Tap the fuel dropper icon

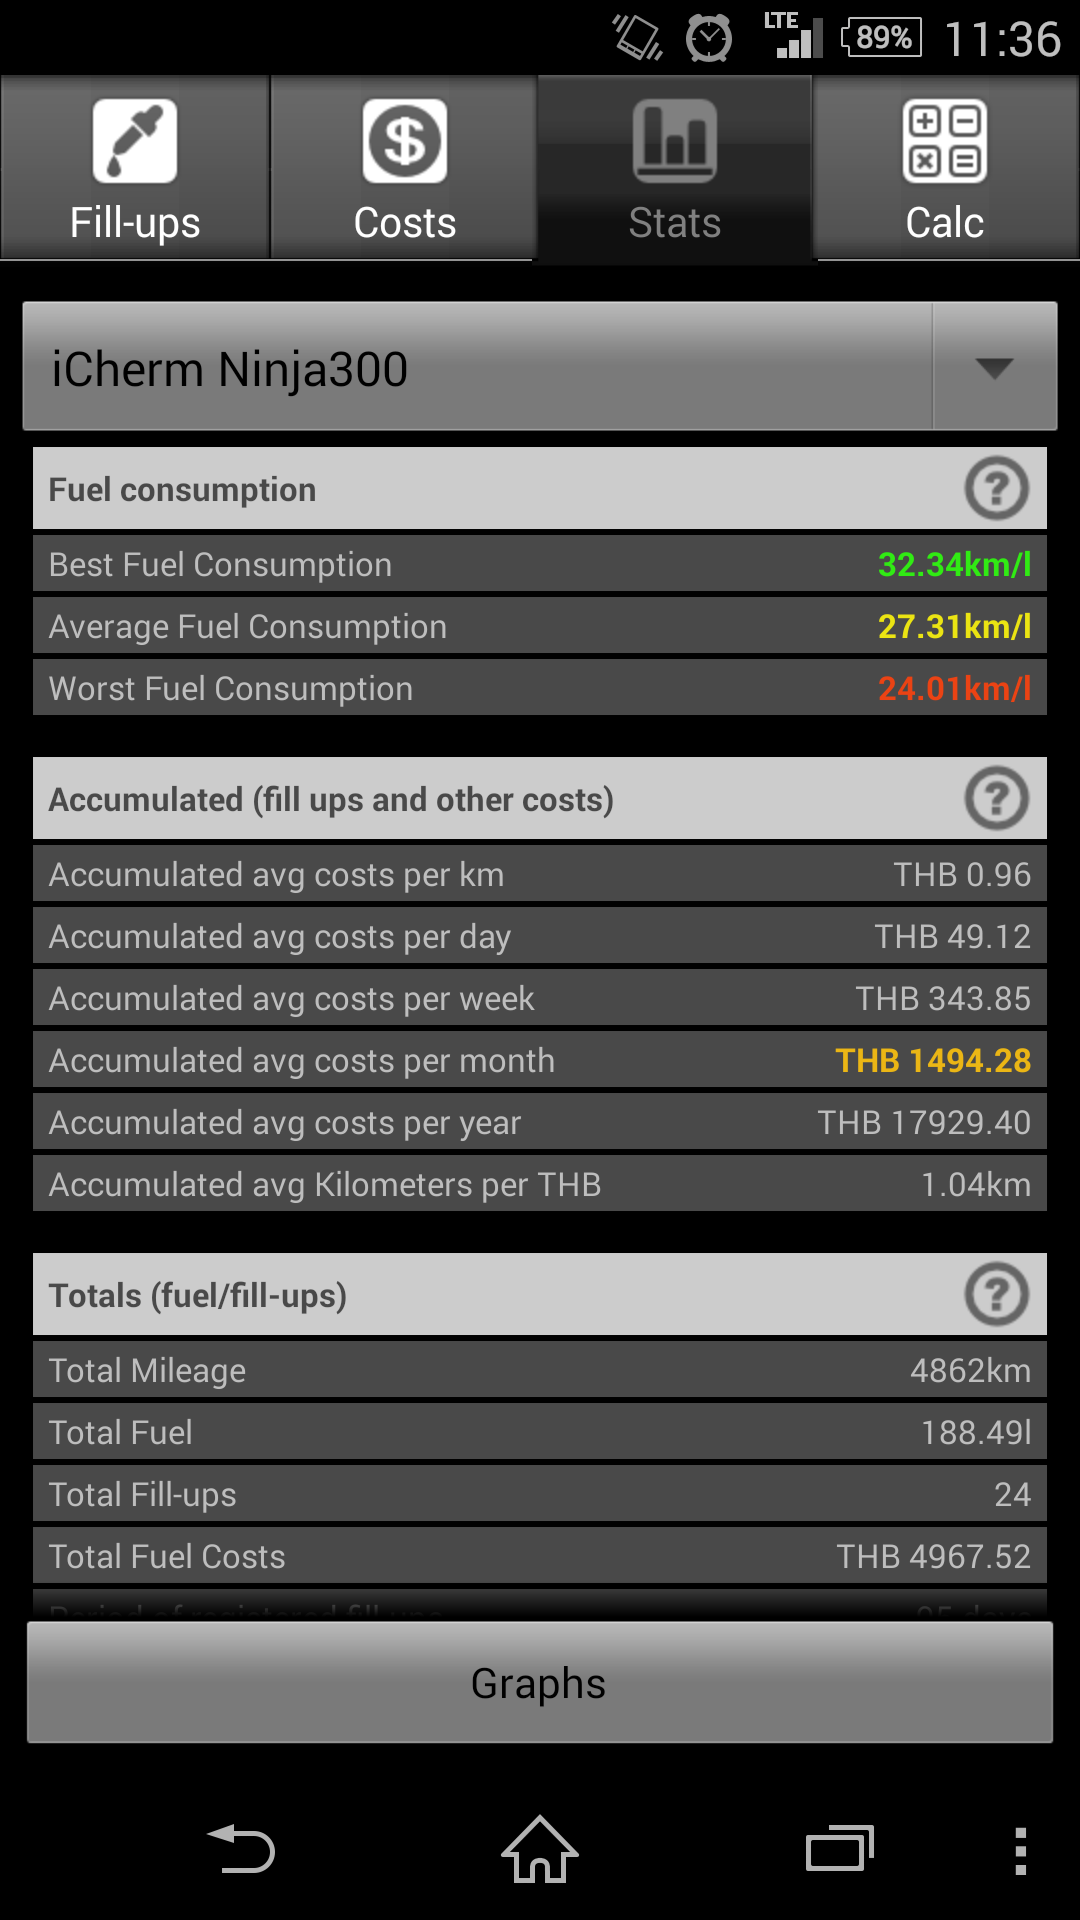(135, 141)
